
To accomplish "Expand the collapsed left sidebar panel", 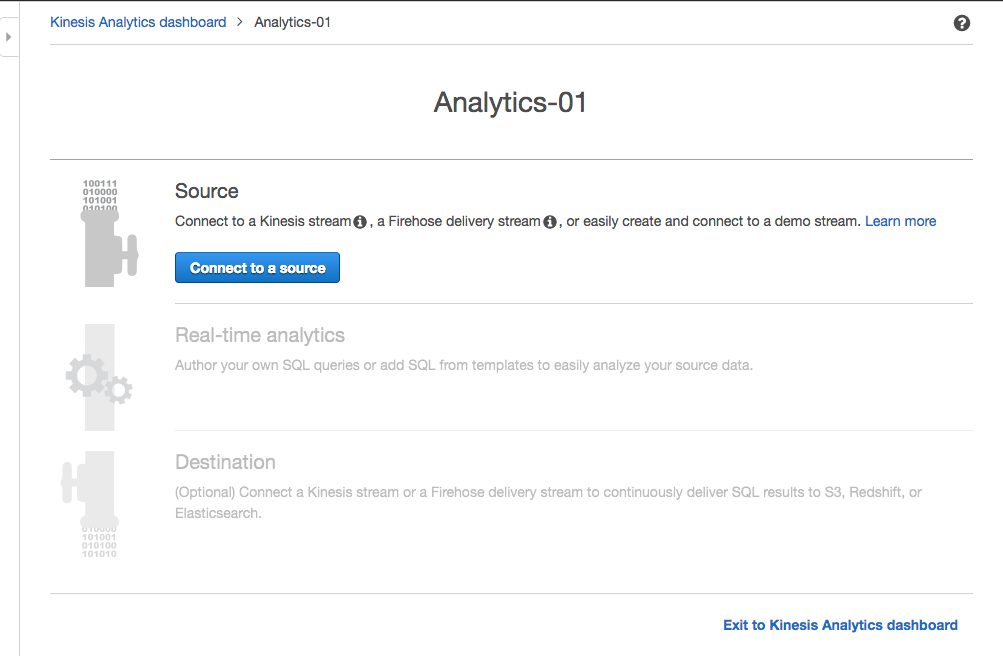I will point(8,37).
